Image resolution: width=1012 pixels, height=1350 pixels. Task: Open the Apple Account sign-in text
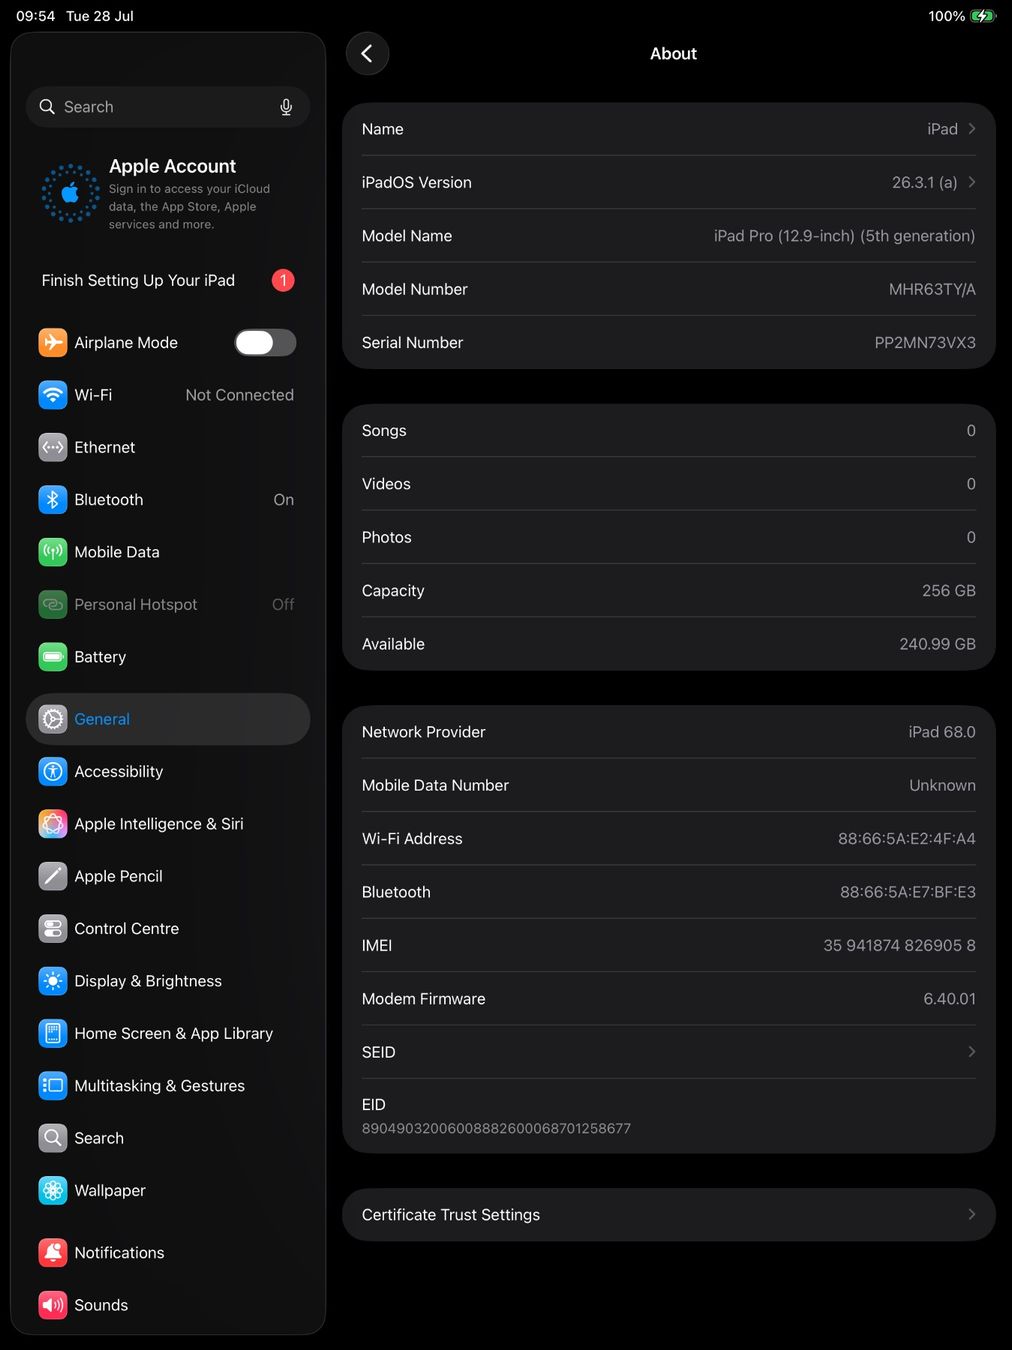coord(189,207)
